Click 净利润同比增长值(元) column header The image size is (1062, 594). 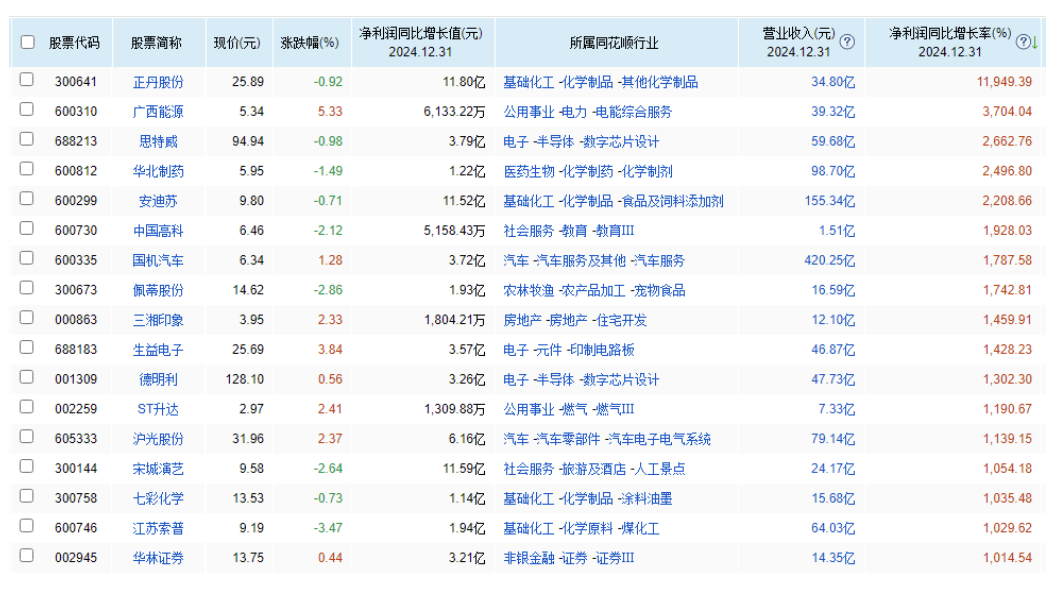[421, 42]
